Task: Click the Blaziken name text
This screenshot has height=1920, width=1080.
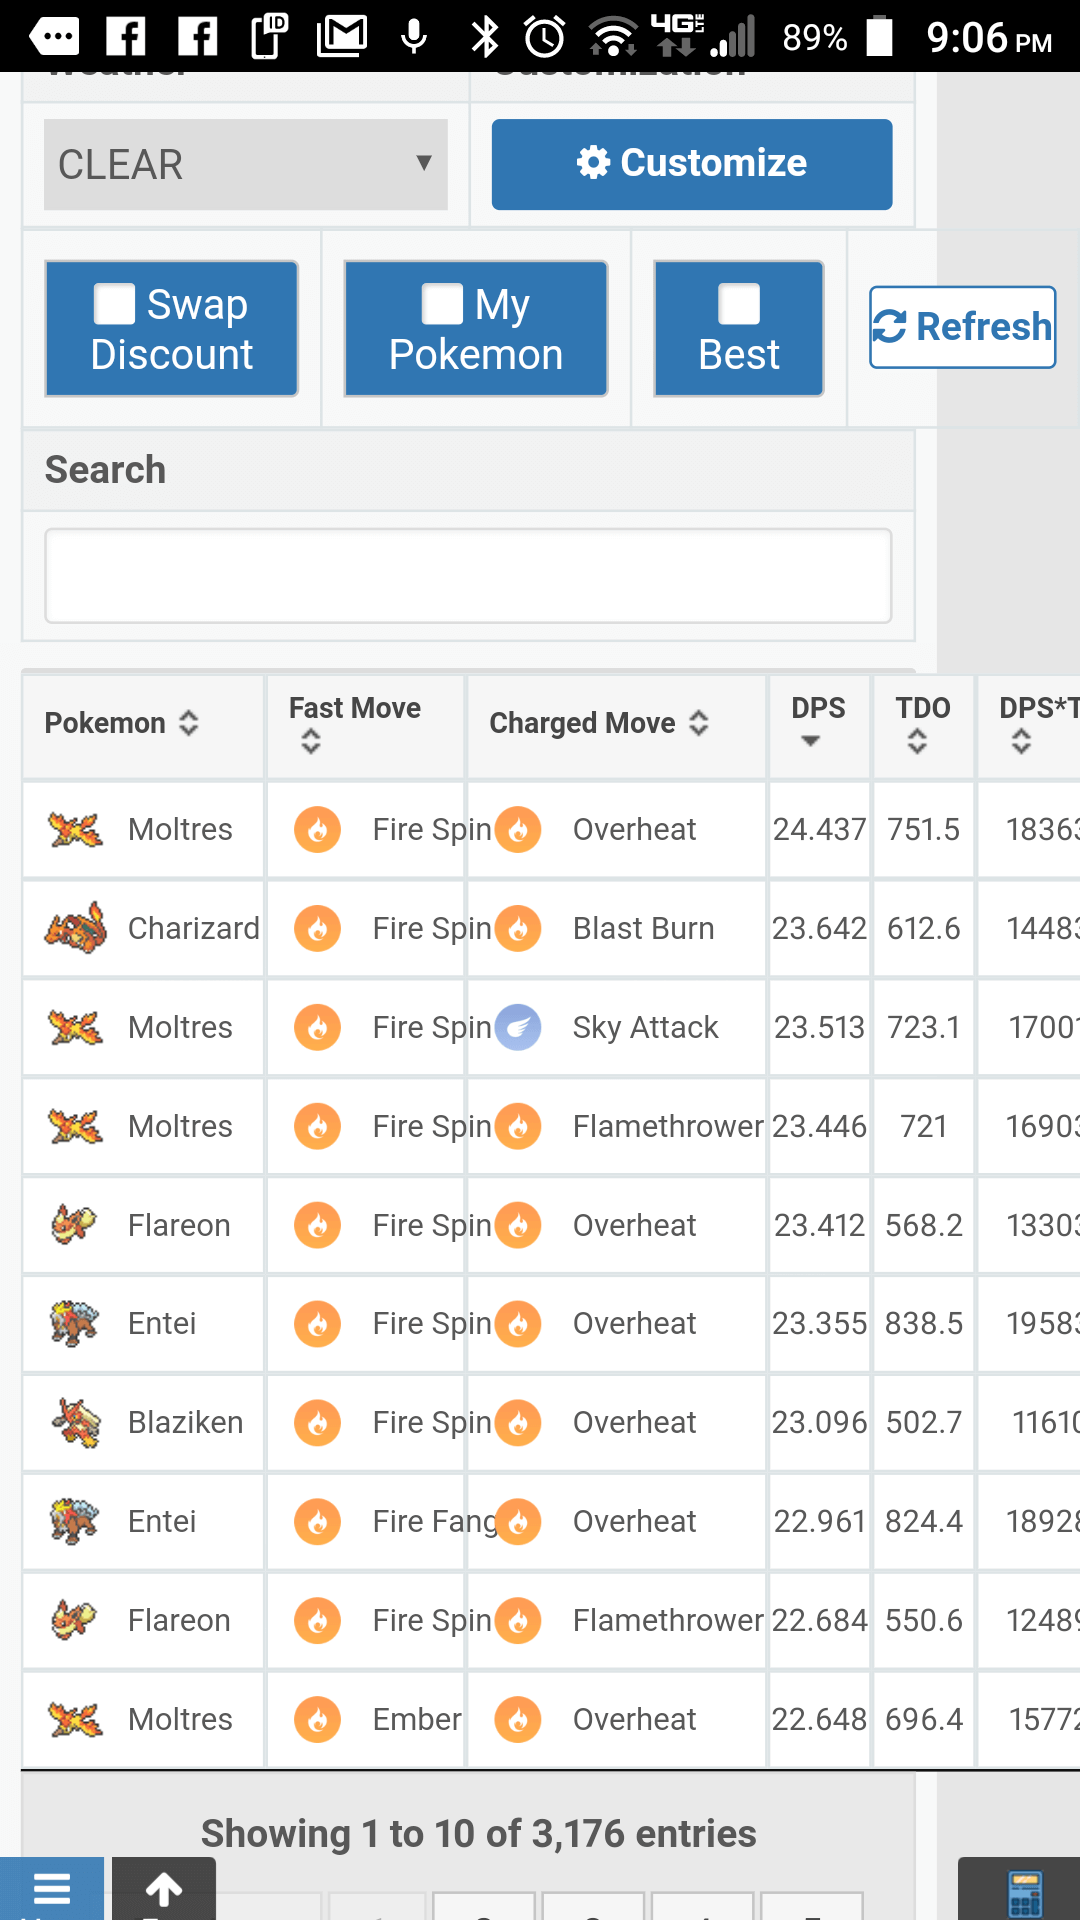Action: (x=185, y=1422)
